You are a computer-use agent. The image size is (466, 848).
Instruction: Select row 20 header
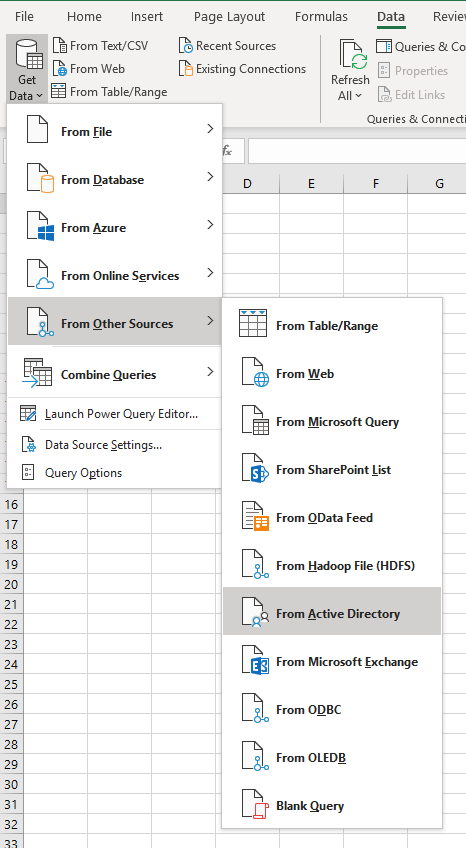pos(11,585)
